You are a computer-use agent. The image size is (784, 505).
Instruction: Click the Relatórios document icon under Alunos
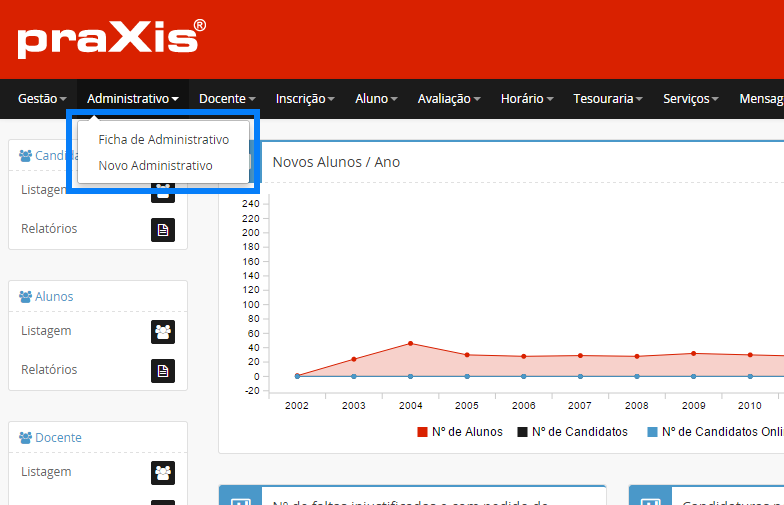[162, 370]
